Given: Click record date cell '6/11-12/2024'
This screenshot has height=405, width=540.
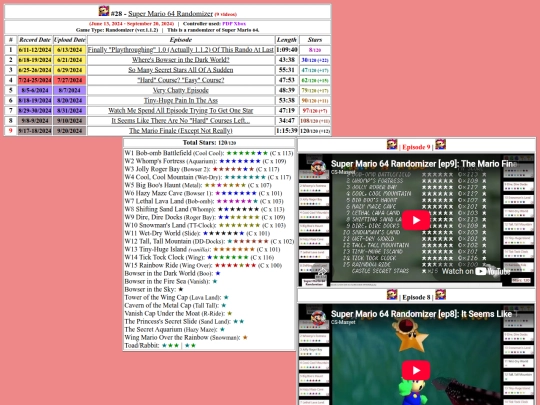Looking at the screenshot, I should point(35,50).
